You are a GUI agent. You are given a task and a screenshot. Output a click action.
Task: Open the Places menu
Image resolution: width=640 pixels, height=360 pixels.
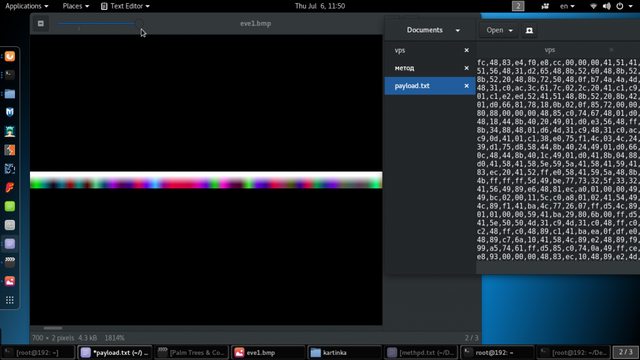76,6
